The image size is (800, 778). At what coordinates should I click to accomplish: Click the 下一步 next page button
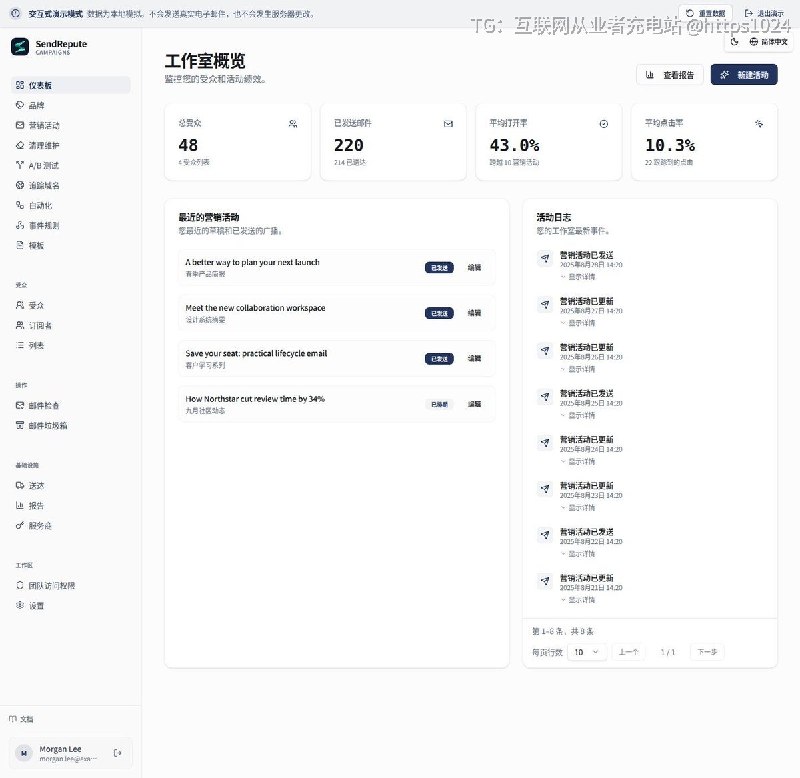click(707, 652)
